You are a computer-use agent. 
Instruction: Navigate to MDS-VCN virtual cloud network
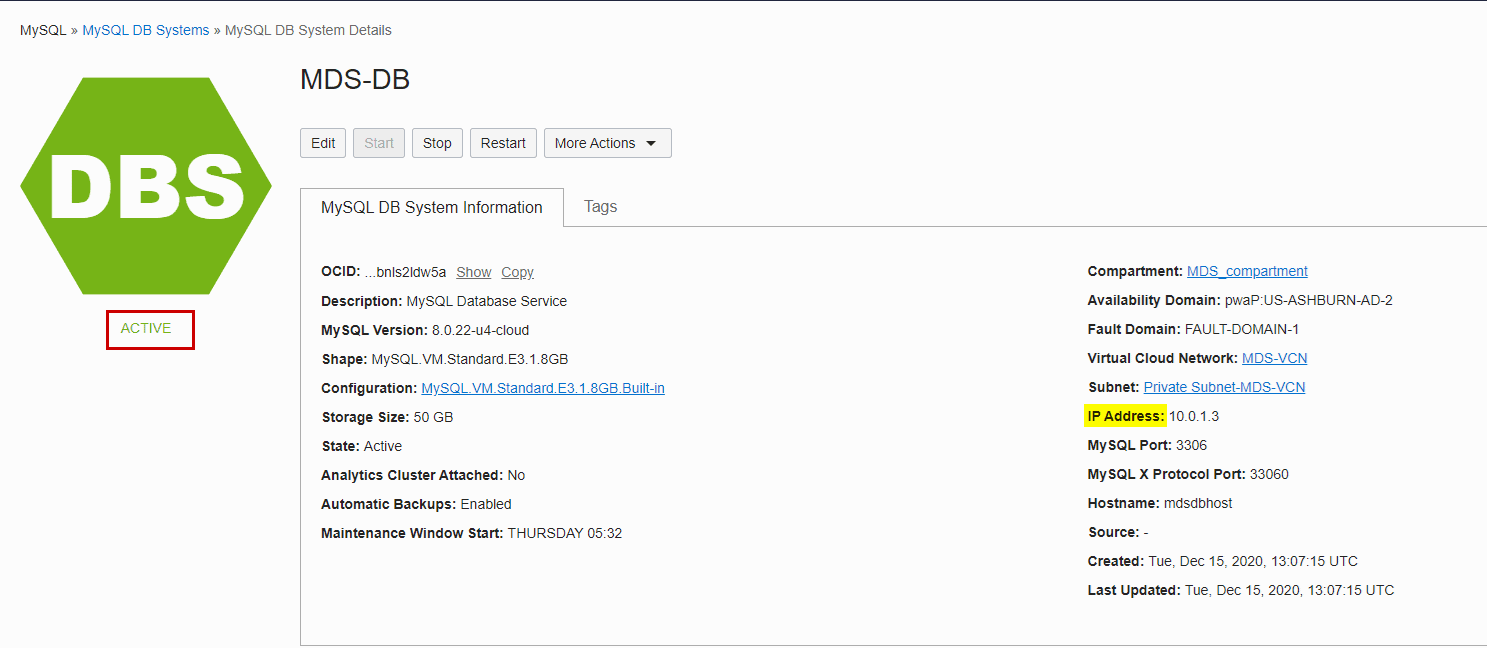pos(1274,357)
